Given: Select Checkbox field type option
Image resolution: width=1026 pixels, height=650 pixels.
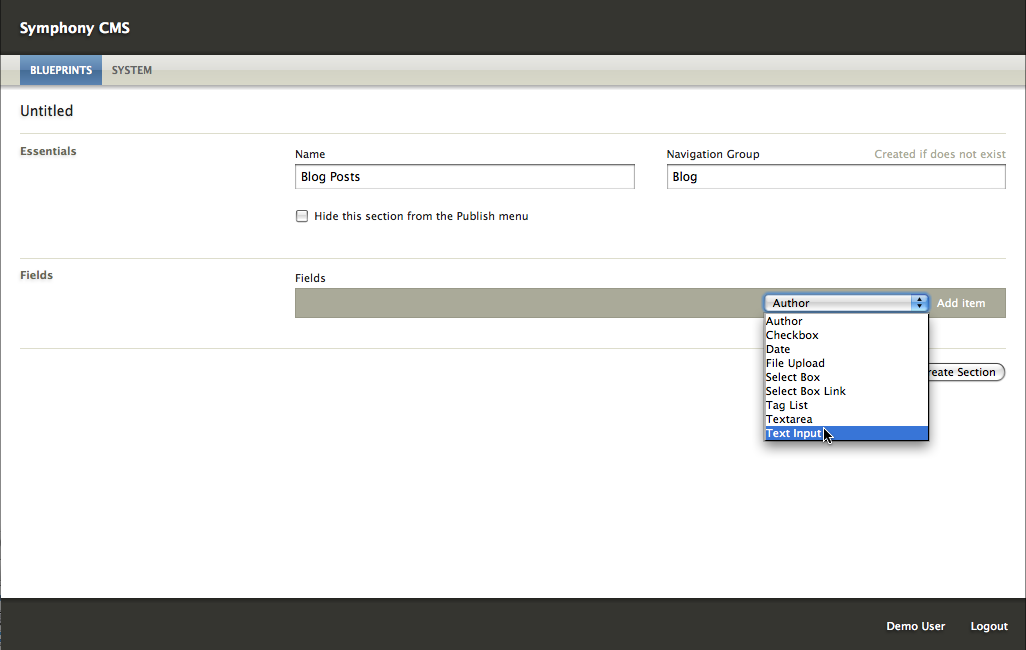Looking at the screenshot, I should pyautogui.click(x=792, y=335).
